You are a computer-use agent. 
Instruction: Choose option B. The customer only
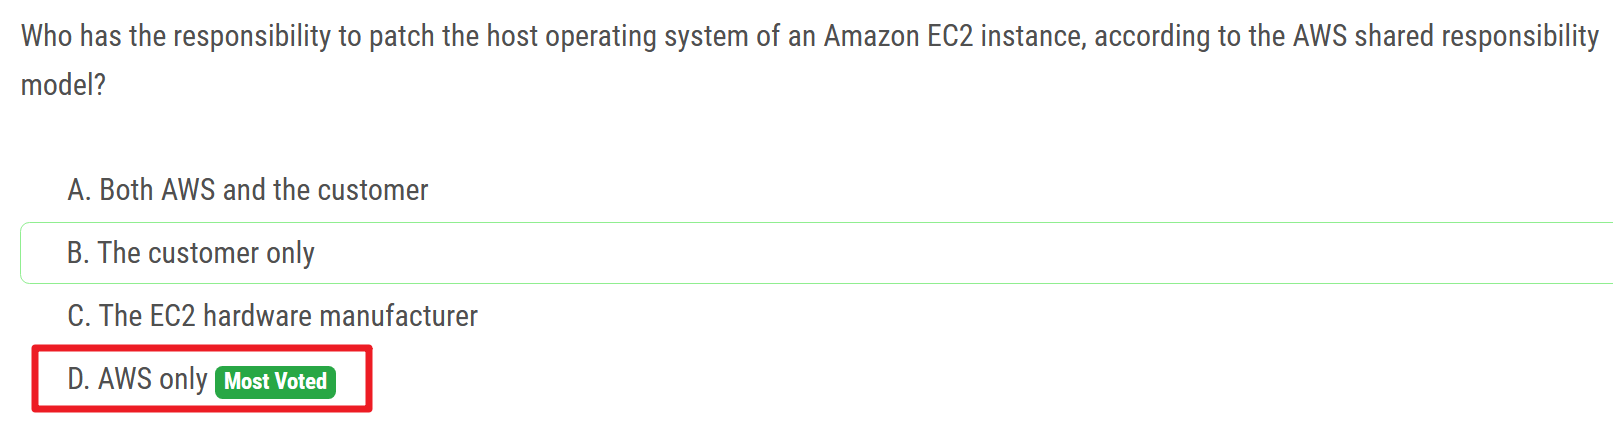pyautogui.click(x=190, y=253)
